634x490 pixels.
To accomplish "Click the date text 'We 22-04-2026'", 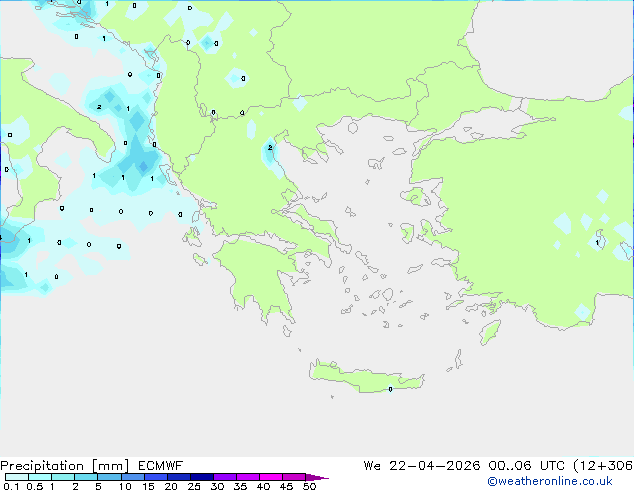I will click(422, 466).
